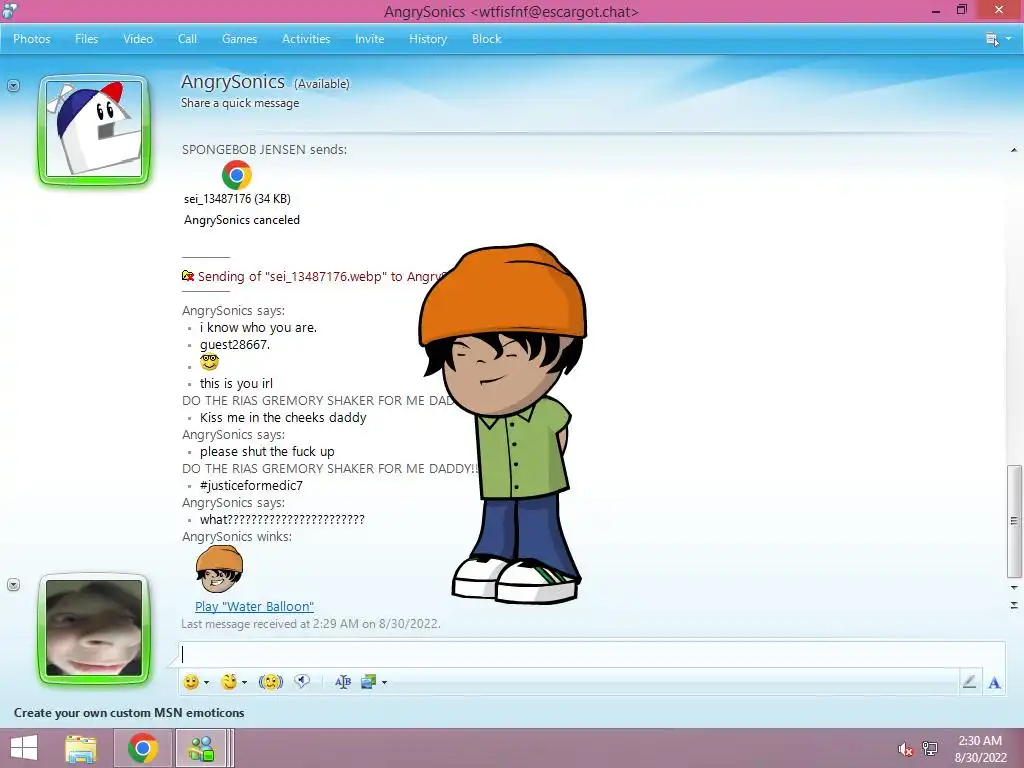The image size is (1024, 768).
Task: Change the font with AB icon
Action: click(x=343, y=682)
